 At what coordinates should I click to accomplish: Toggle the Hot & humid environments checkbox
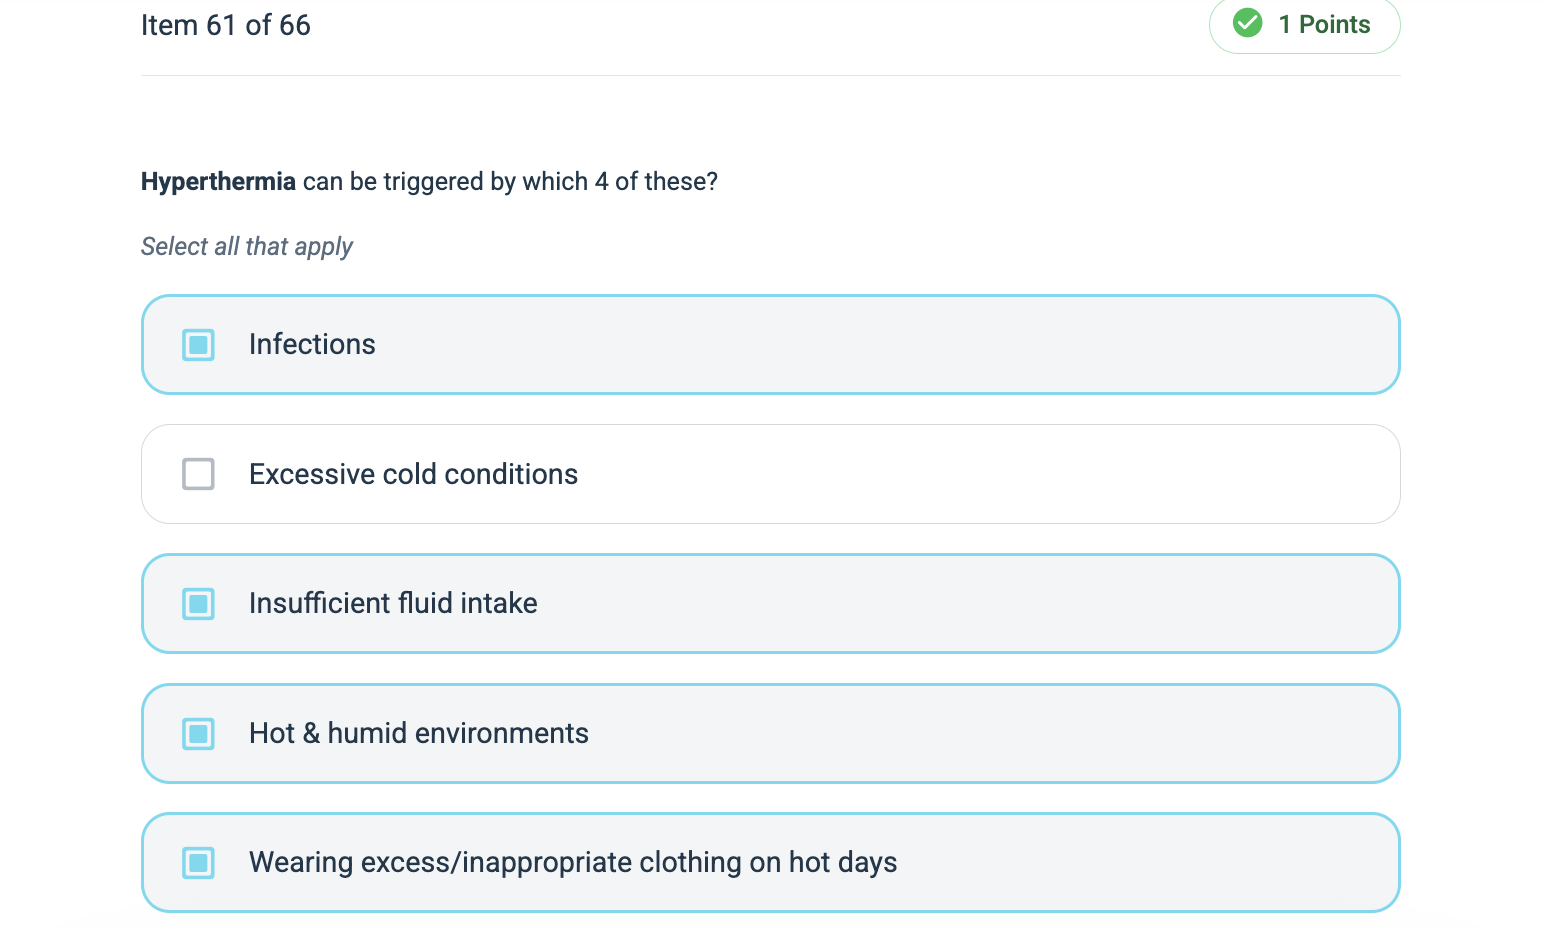(x=198, y=734)
